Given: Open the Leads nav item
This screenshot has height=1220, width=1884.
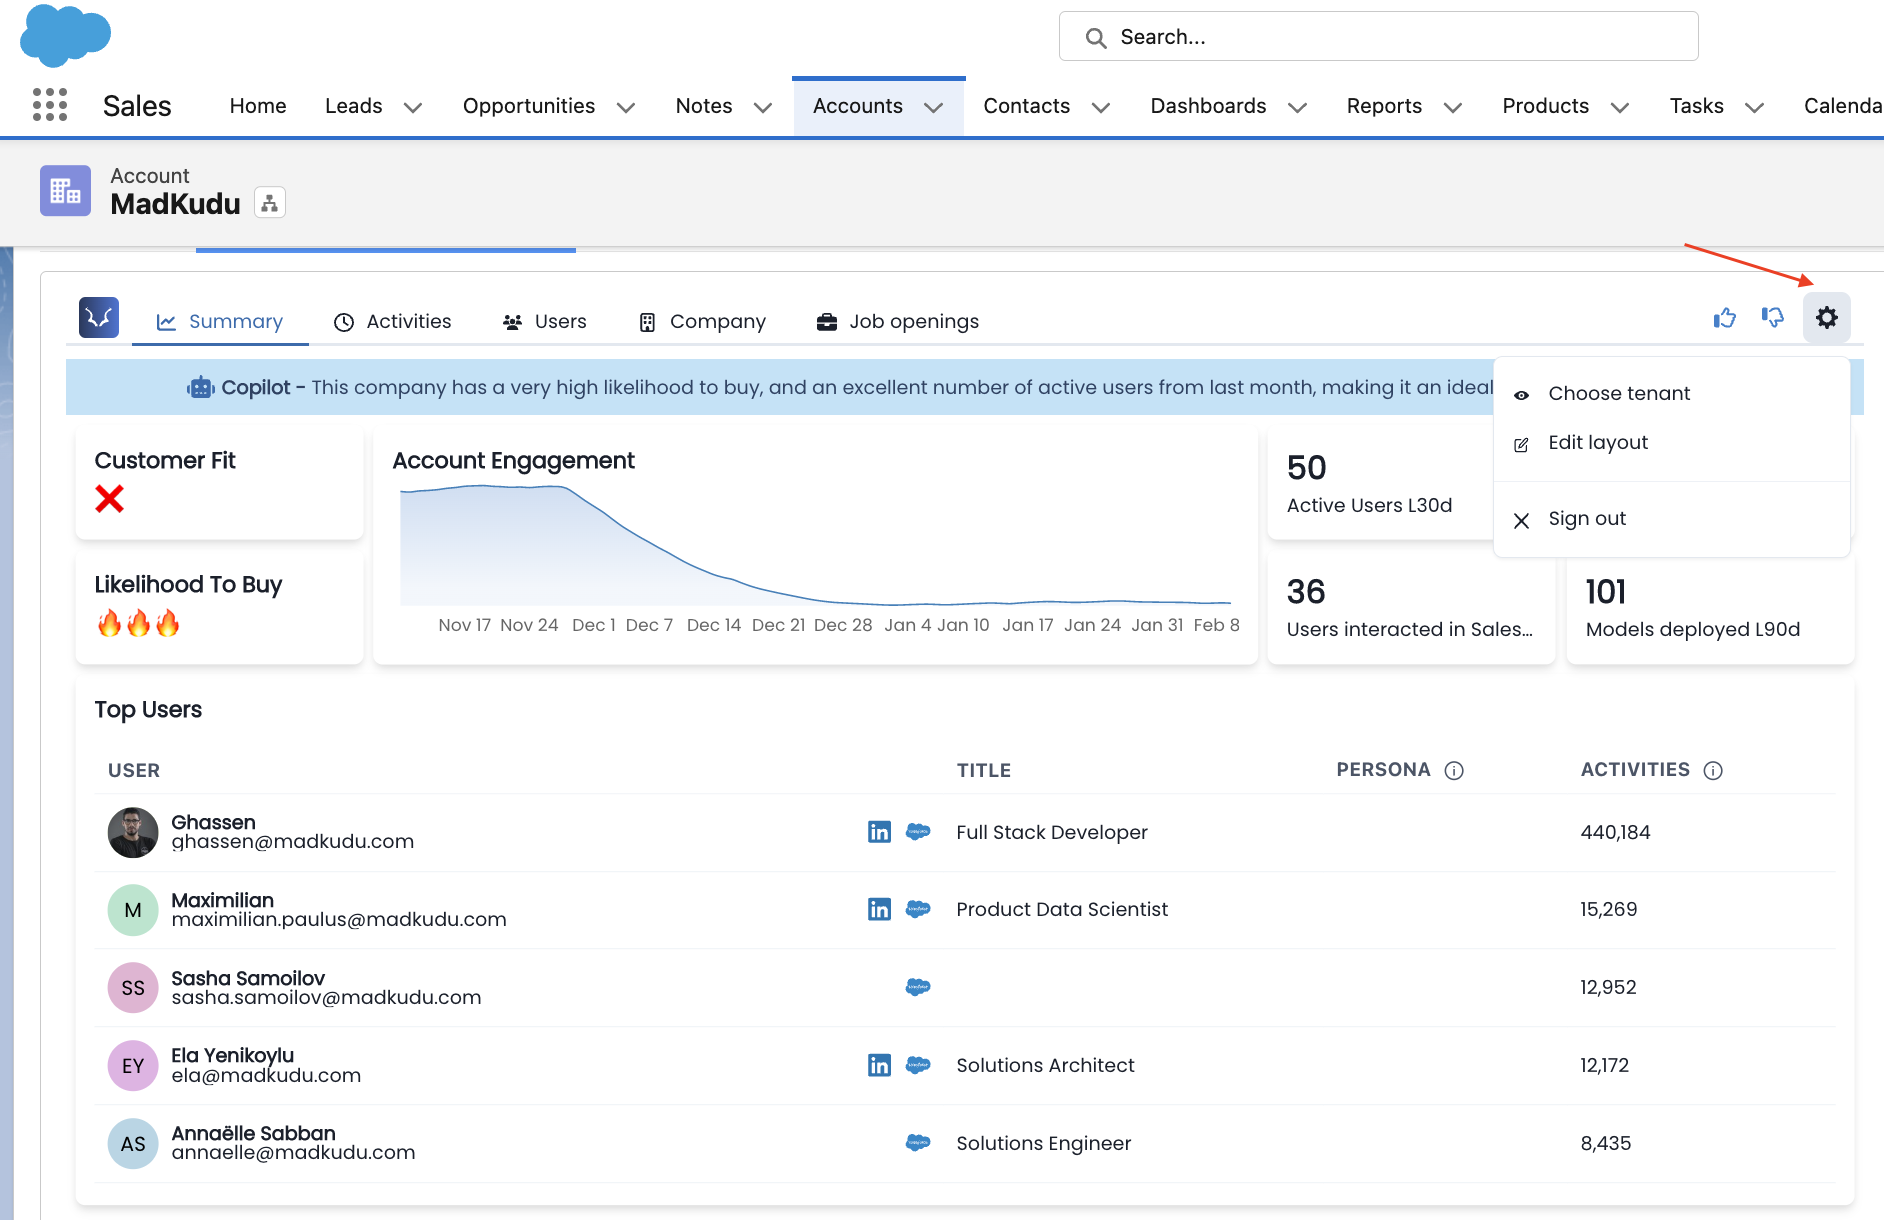Looking at the screenshot, I should (353, 106).
